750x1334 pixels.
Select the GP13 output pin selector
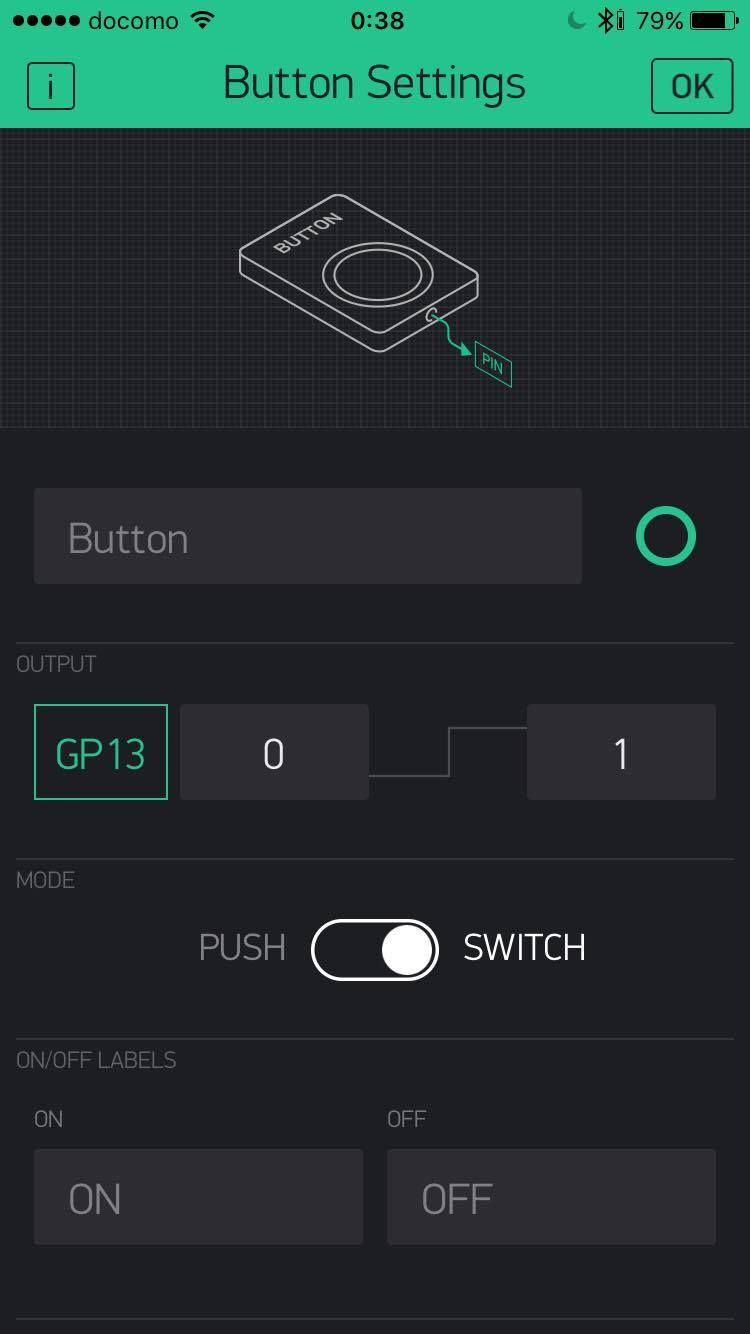101,752
